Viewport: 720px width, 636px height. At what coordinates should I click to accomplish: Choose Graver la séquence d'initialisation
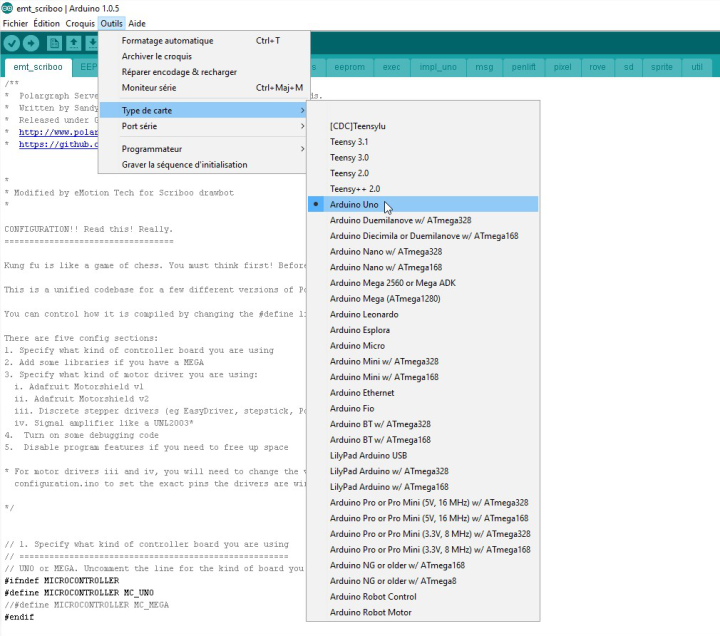point(202,164)
